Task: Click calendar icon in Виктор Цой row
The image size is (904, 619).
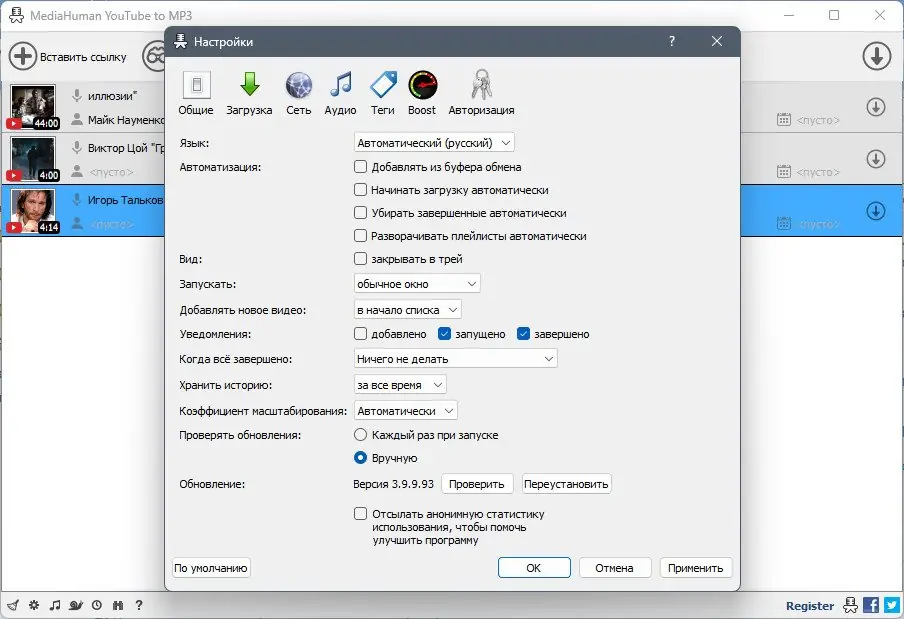Action: (784, 172)
